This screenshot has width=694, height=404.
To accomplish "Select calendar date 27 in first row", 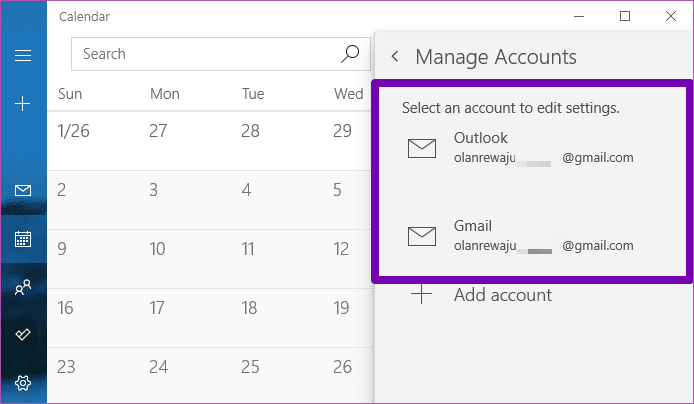I will click(158, 131).
